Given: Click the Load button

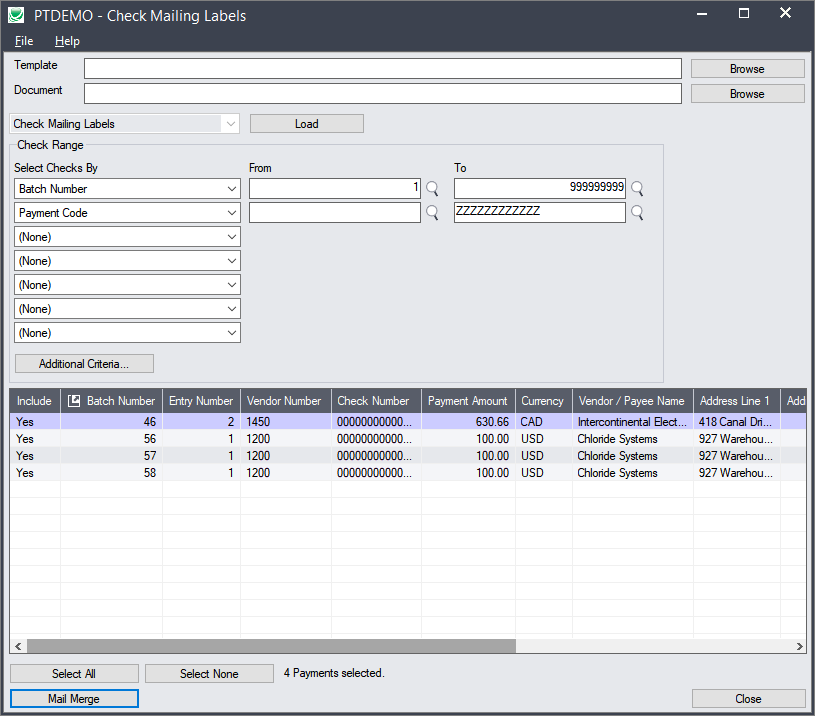Looking at the screenshot, I should [307, 124].
